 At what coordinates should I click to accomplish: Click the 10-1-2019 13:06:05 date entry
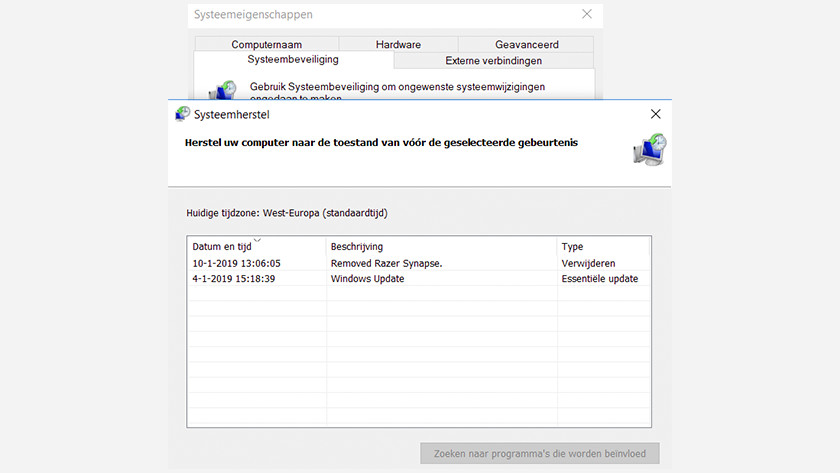[236, 264]
